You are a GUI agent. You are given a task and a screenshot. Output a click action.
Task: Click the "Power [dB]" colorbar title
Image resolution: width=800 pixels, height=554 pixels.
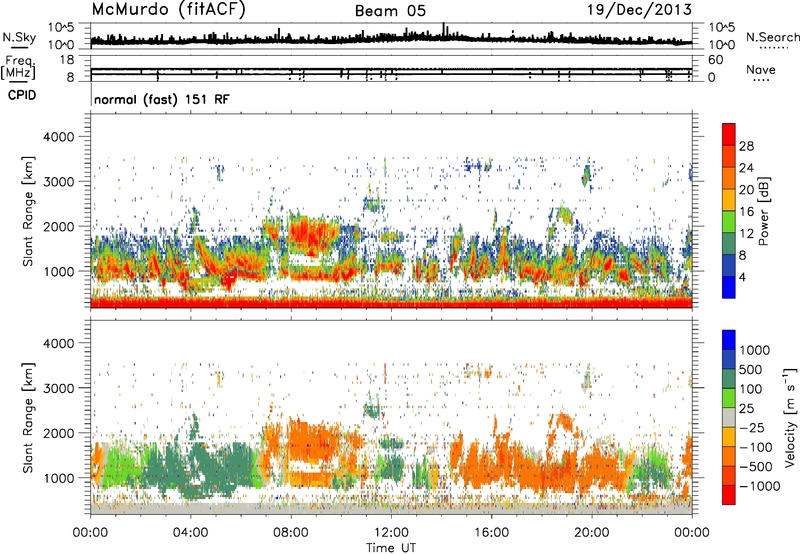(x=763, y=211)
